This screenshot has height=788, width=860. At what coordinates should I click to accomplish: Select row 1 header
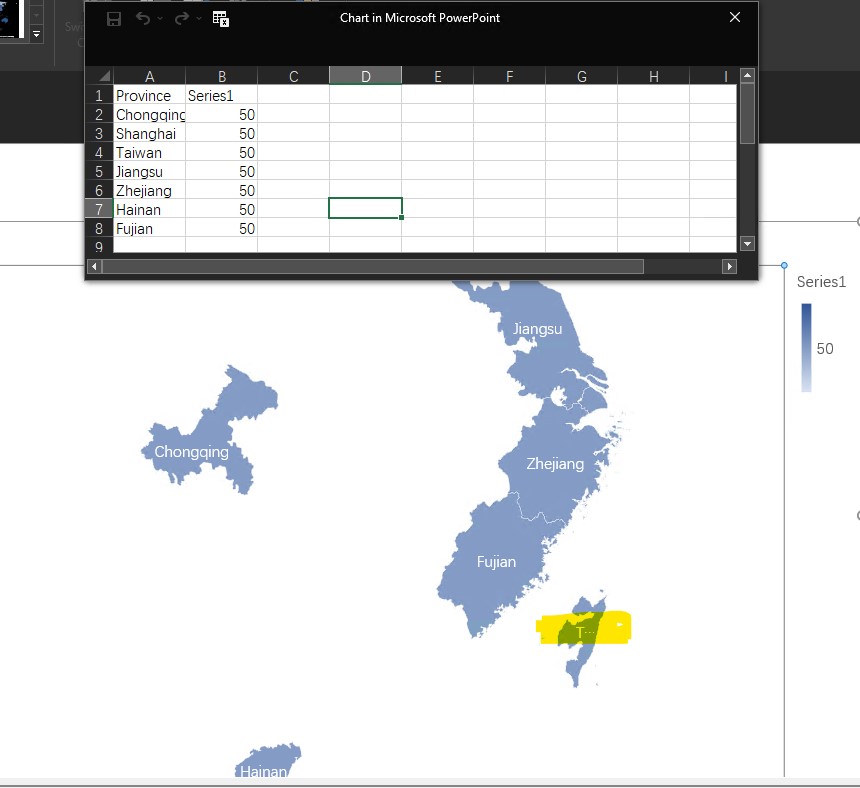pyautogui.click(x=99, y=95)
